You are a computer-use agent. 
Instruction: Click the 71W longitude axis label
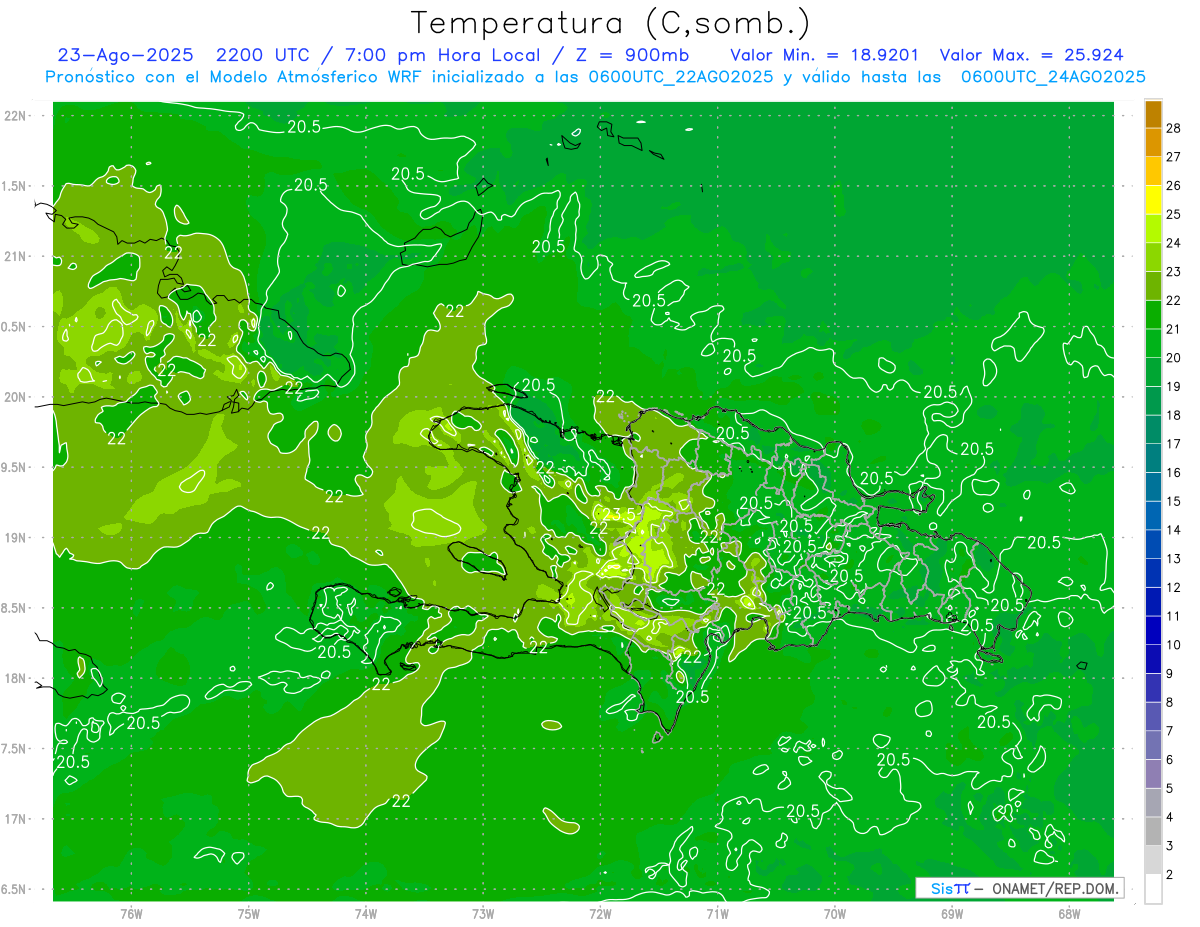point(717,915)
